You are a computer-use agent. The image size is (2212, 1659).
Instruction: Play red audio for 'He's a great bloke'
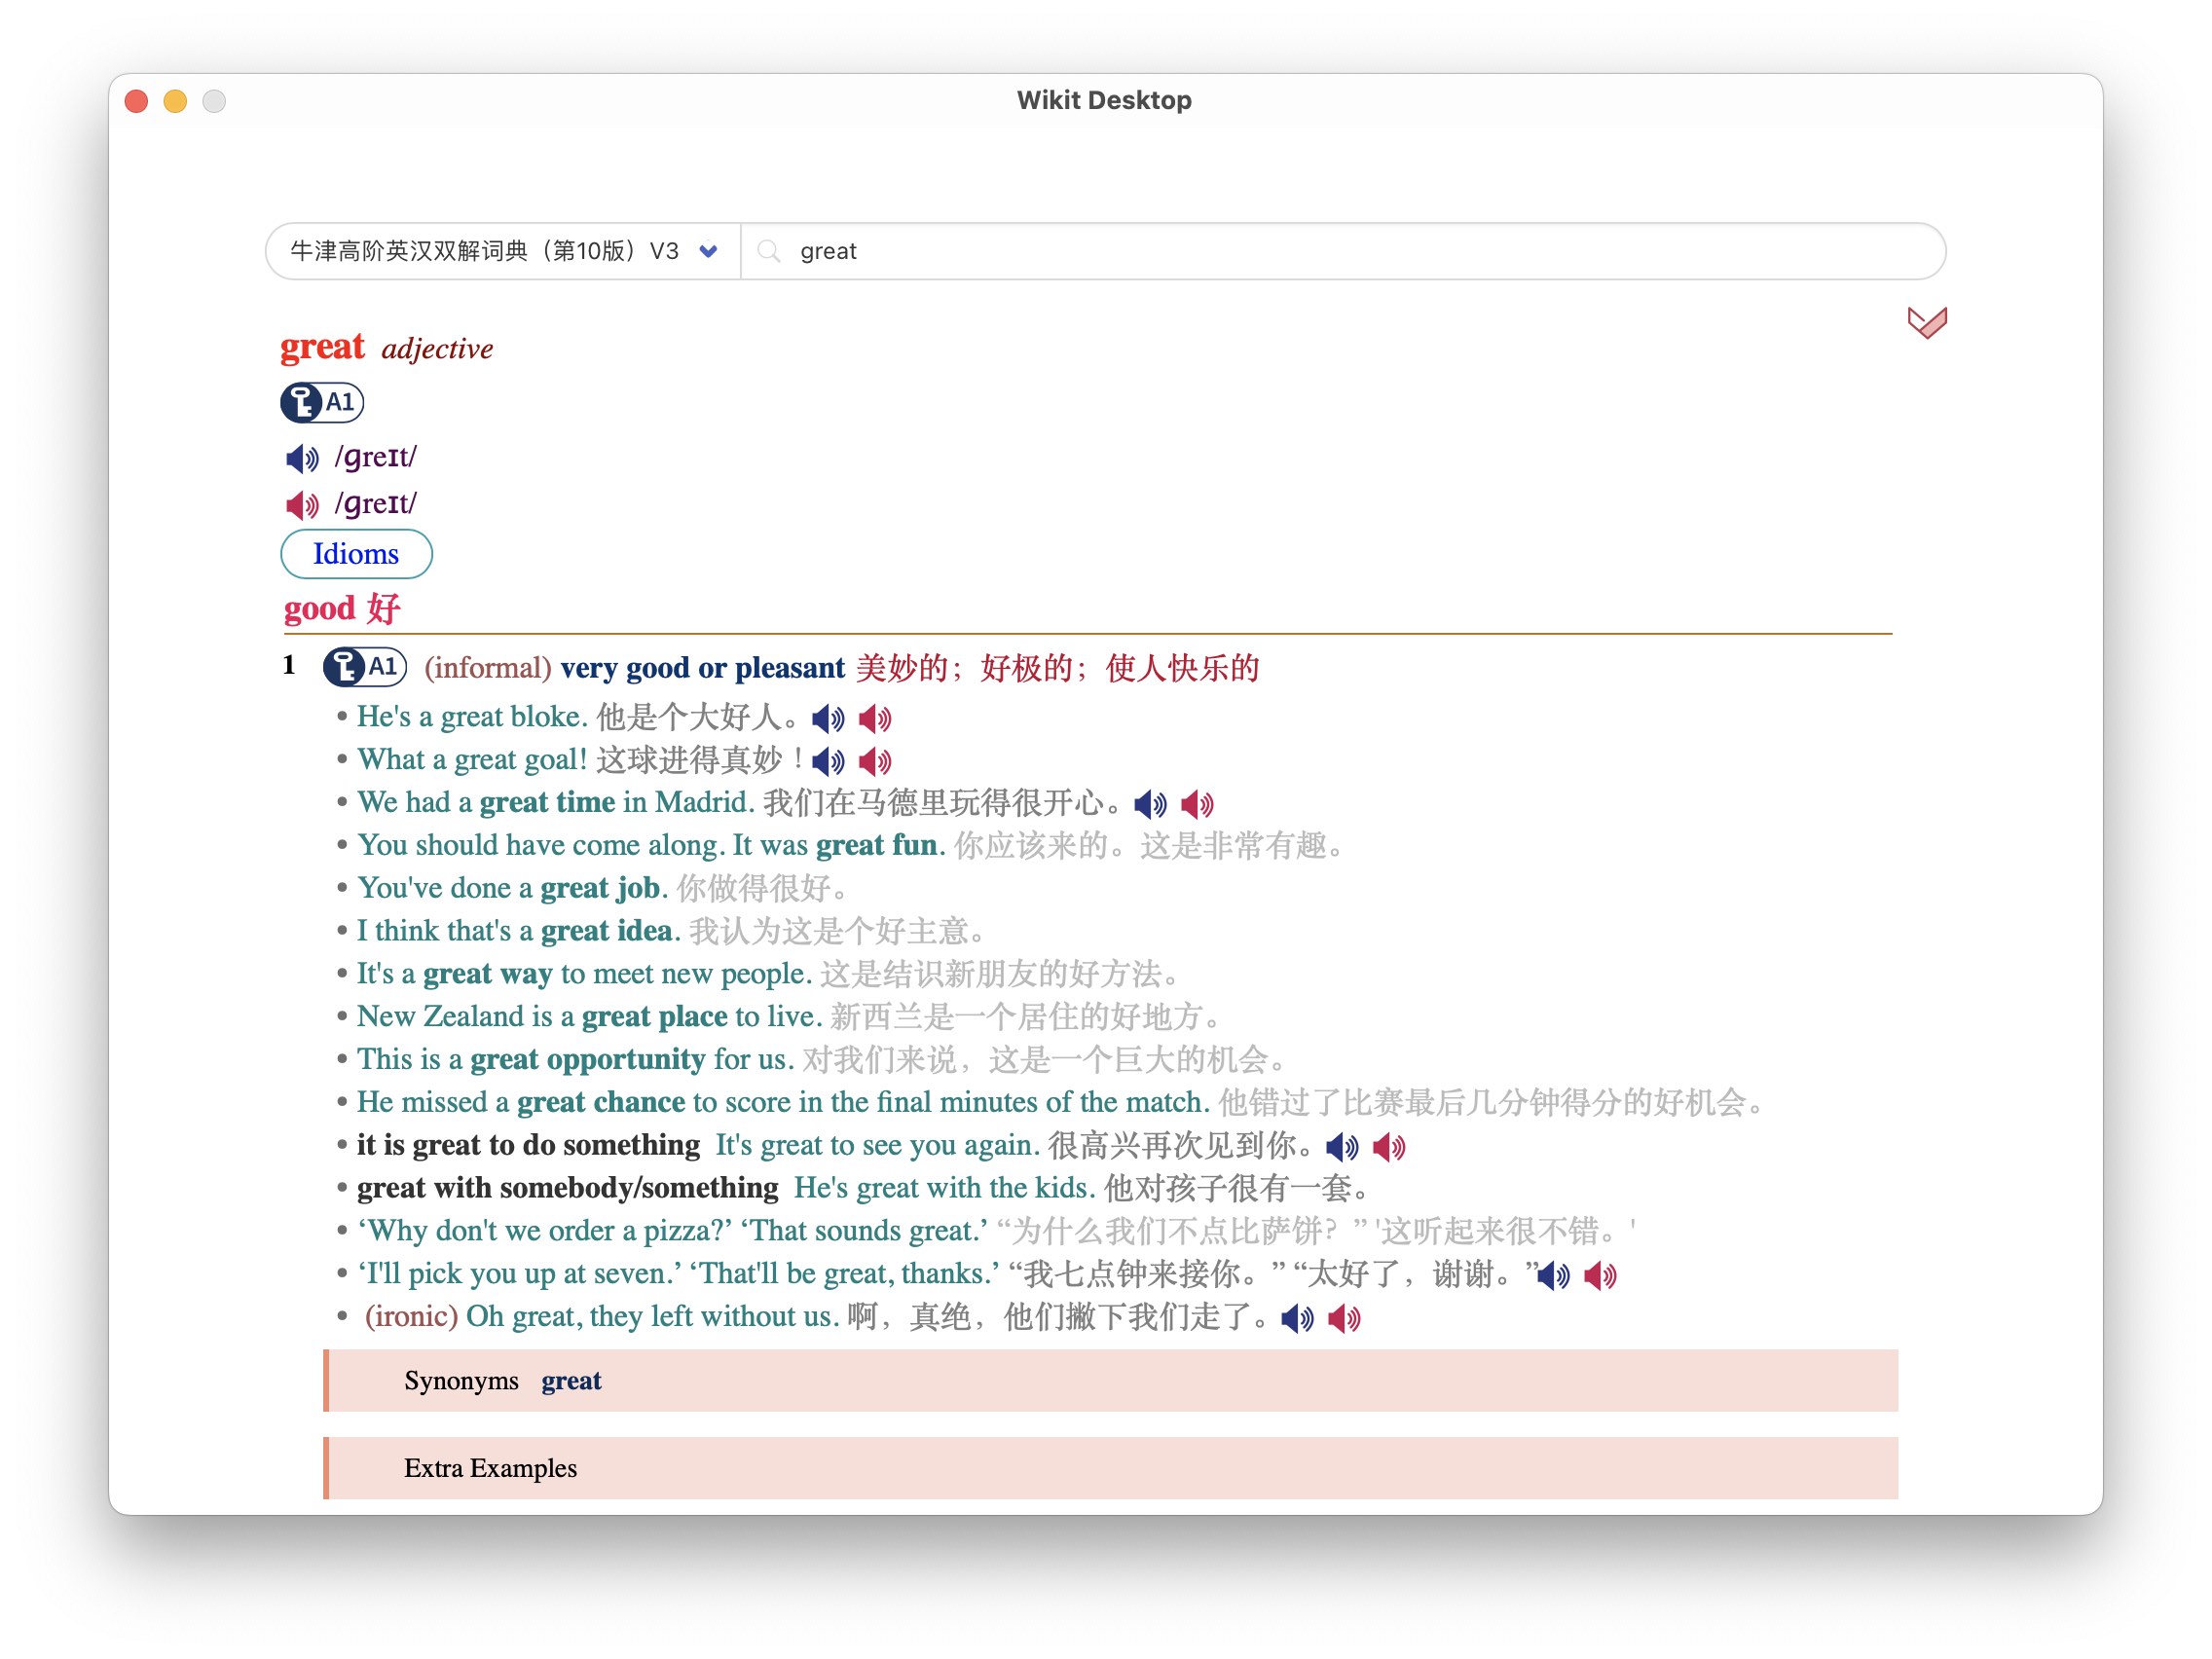click(x=875, y=719)
